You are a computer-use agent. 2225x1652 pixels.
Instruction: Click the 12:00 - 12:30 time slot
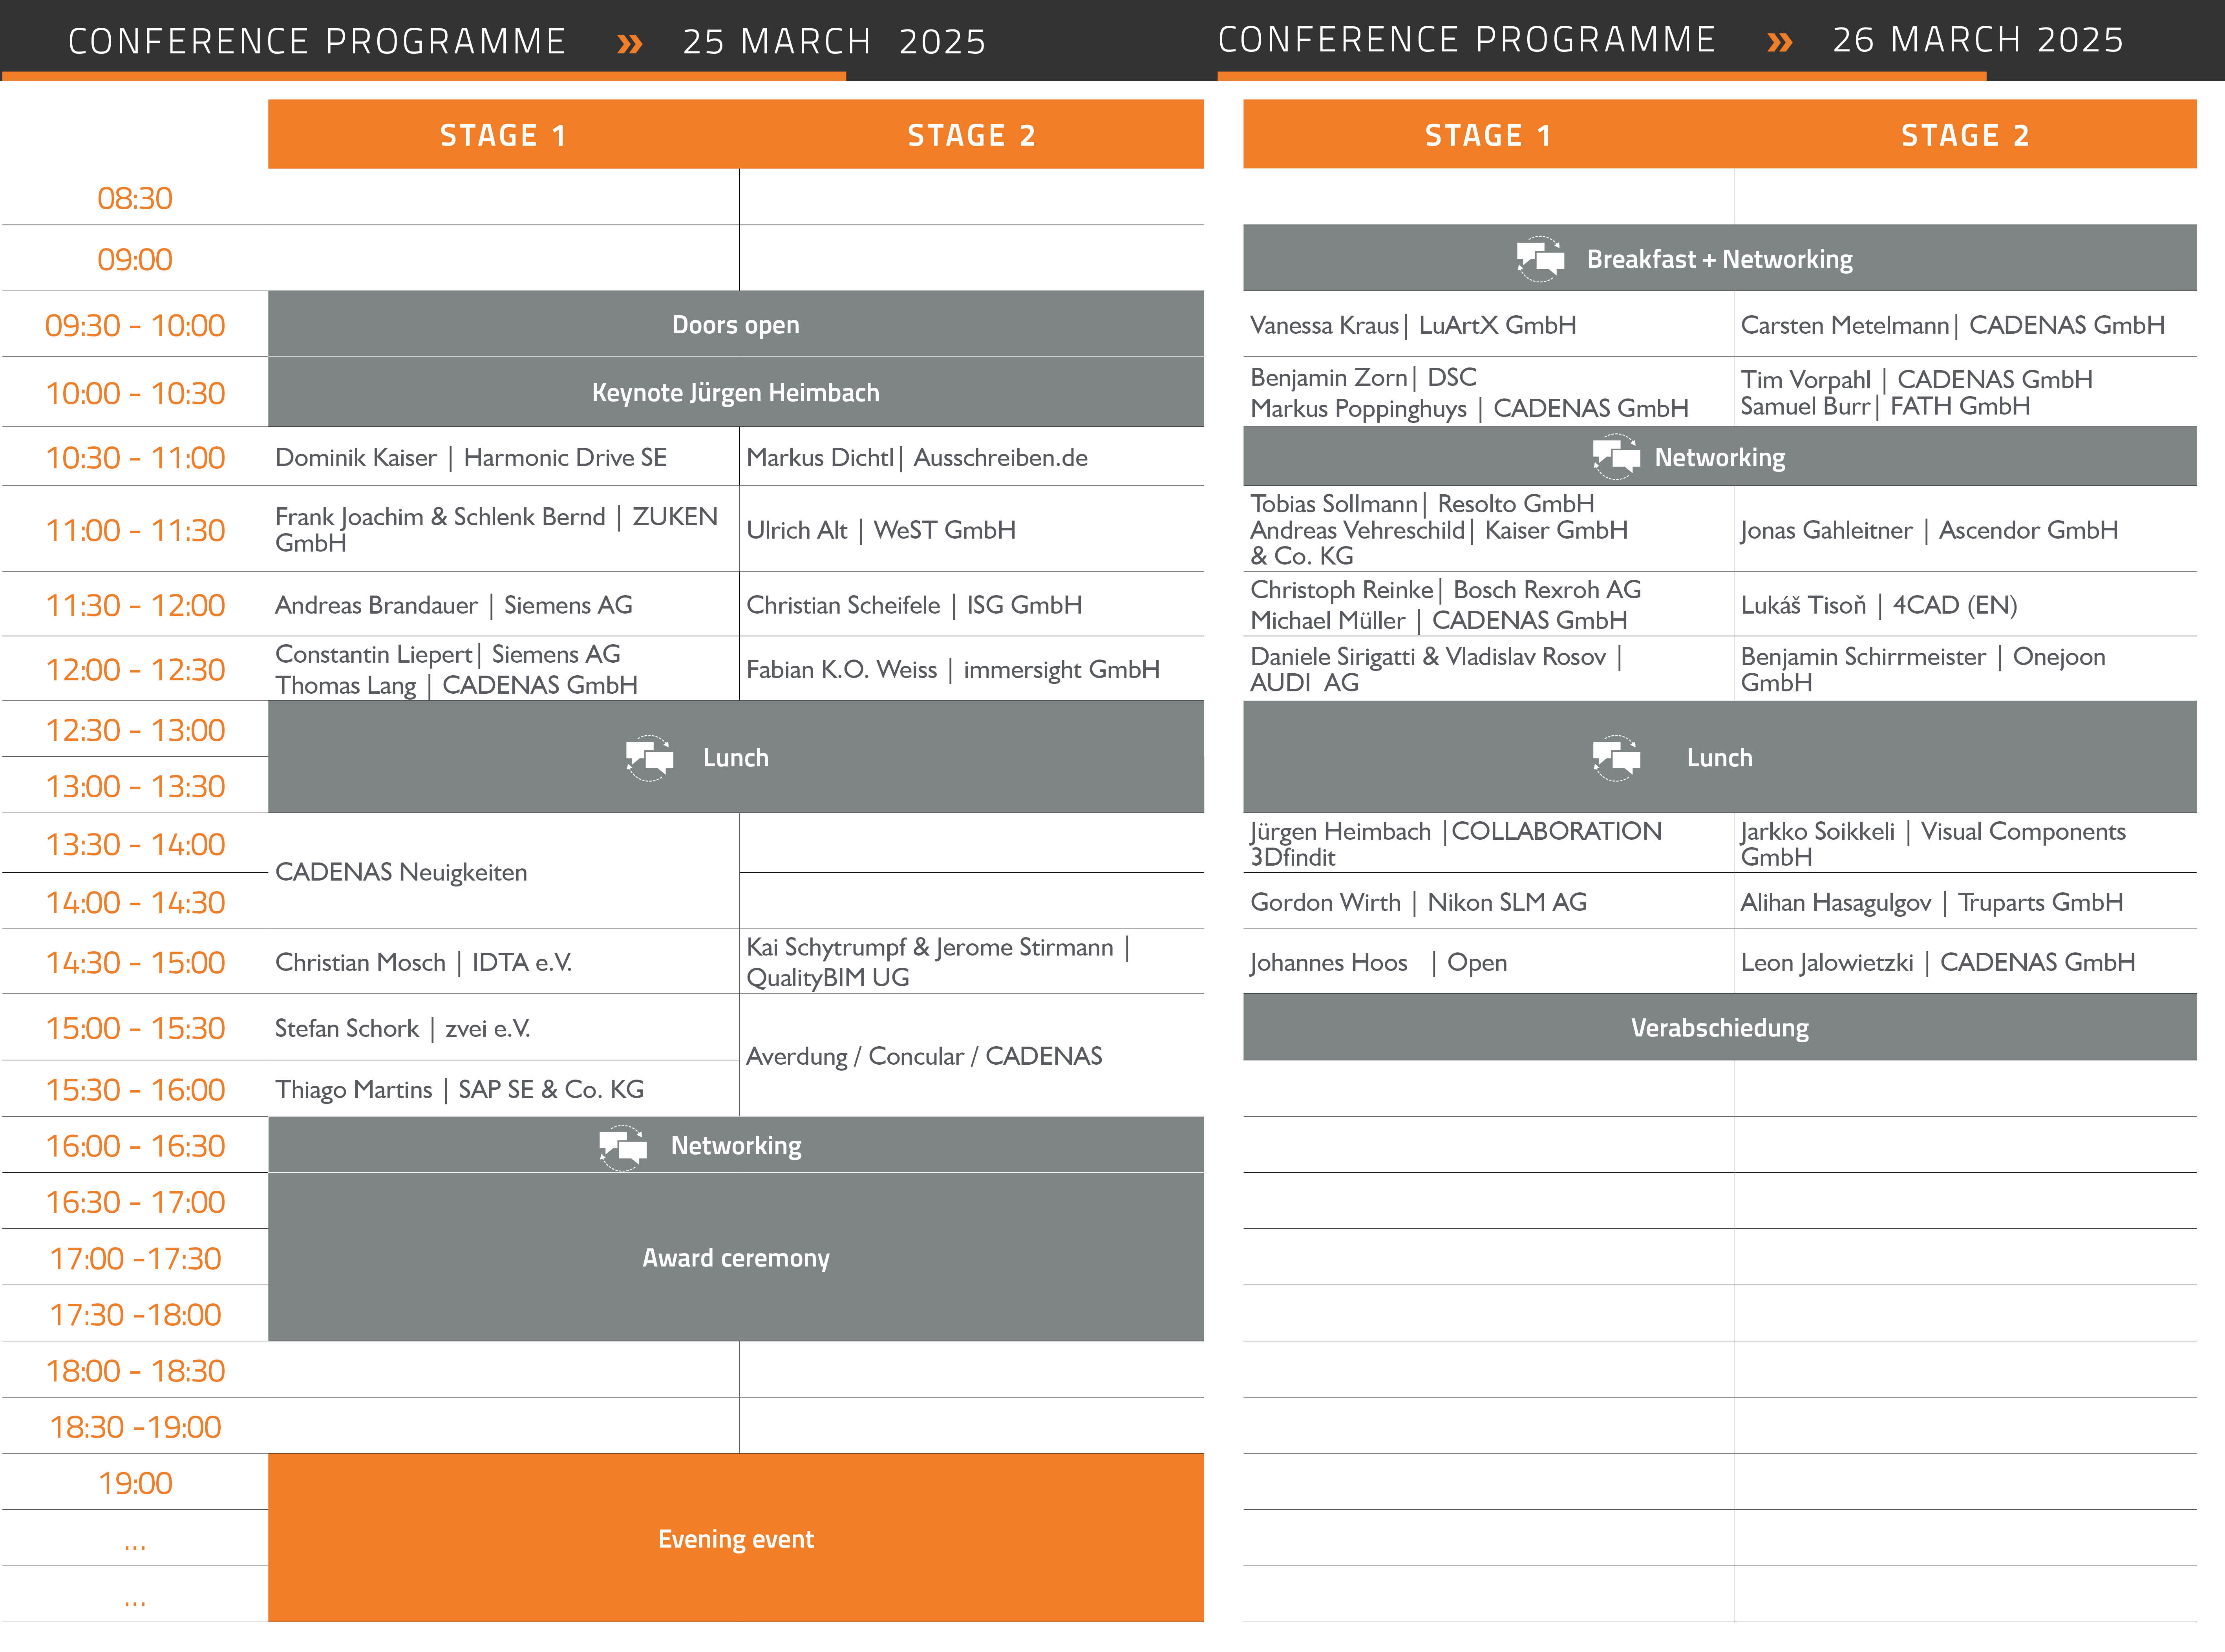coord(135,670)
